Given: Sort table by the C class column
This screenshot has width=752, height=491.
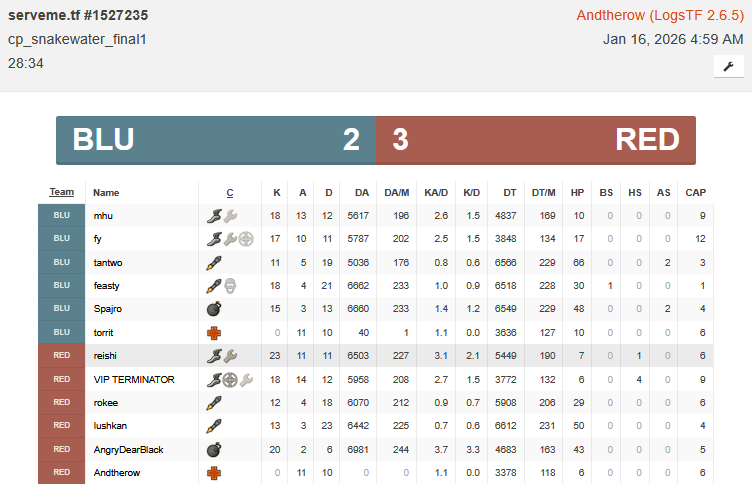Looking at the screenshot, I should (230, 192).
